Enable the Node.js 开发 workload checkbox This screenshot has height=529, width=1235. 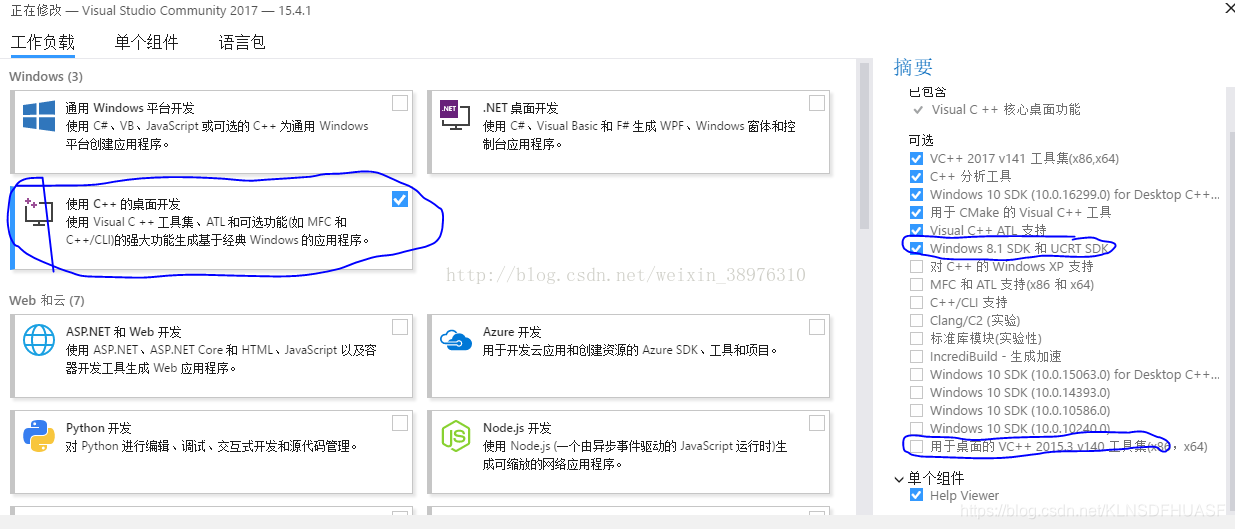point(817,423)
